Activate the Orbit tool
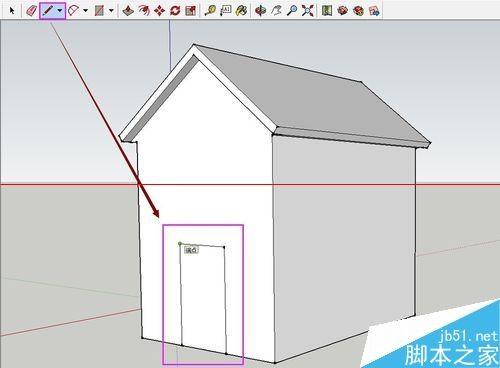Viewport: 500px width, 368px height. (x=260, y=11)
